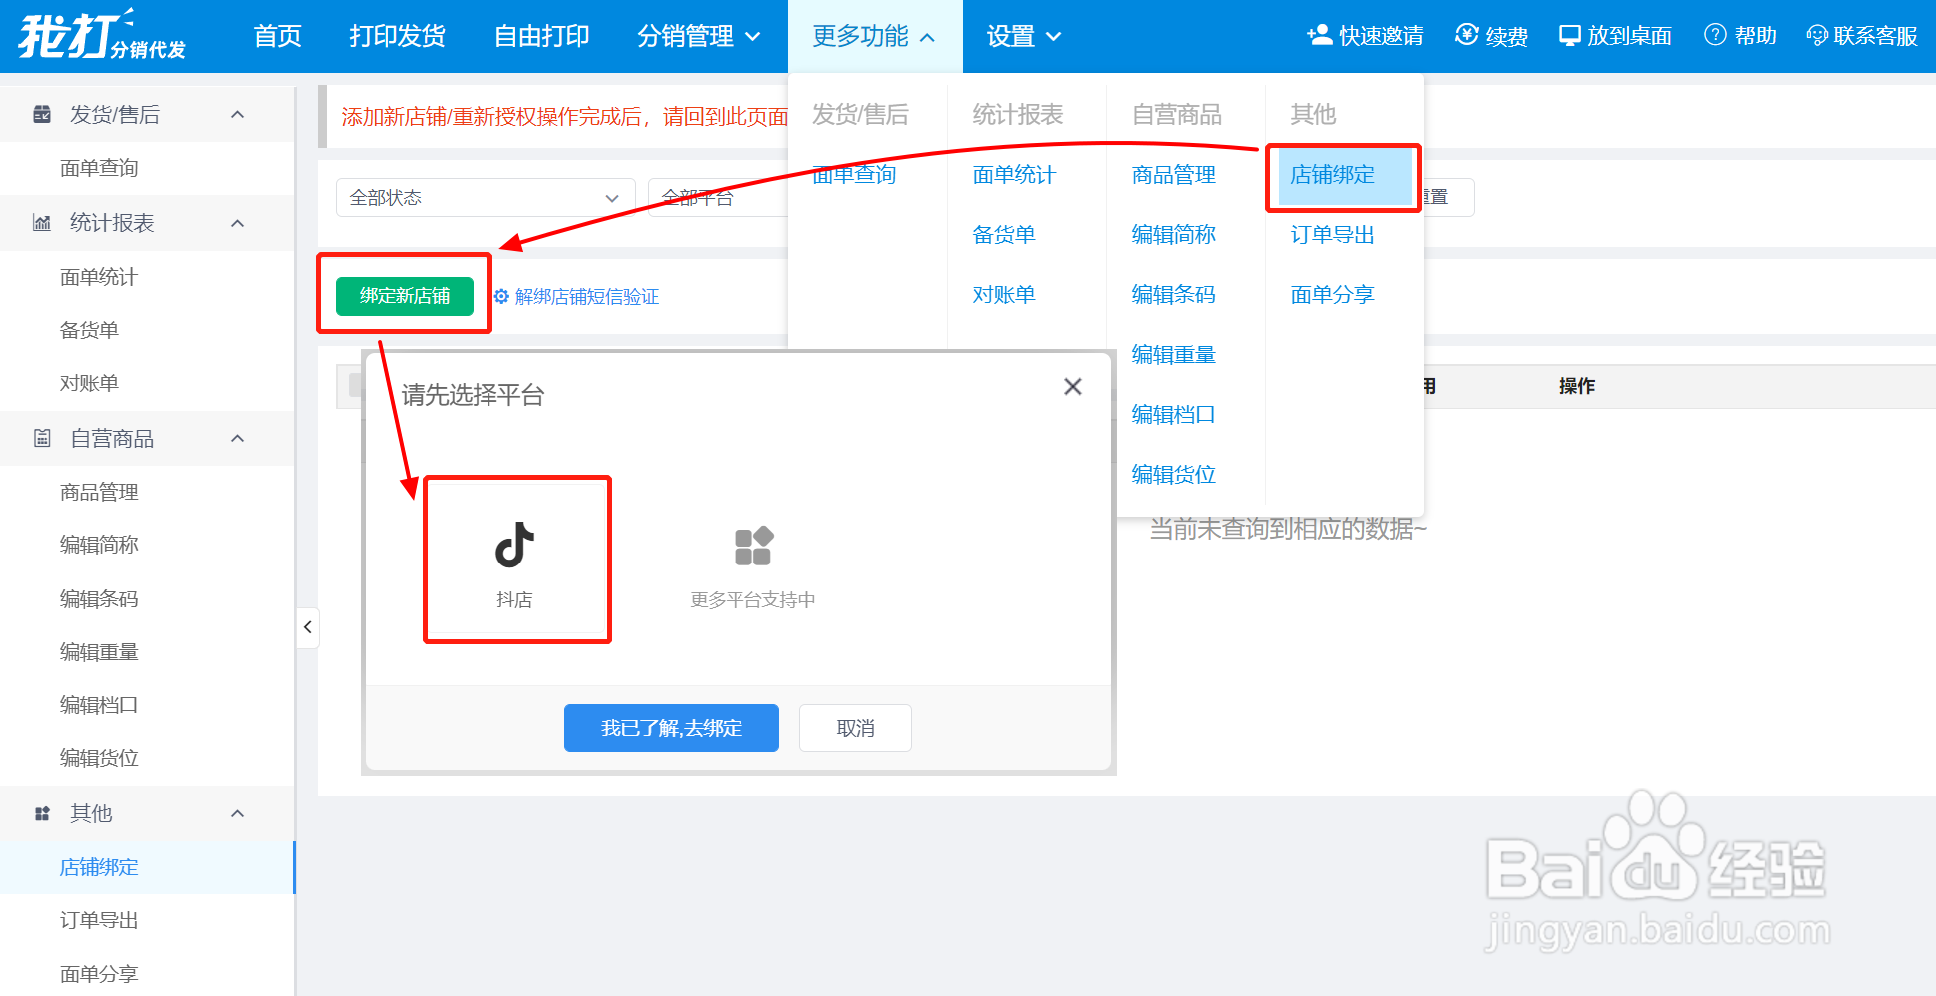The image size is (1936, 996).
Task: Open 编辑货位 in the sidebar
Action: click(99, 758)
